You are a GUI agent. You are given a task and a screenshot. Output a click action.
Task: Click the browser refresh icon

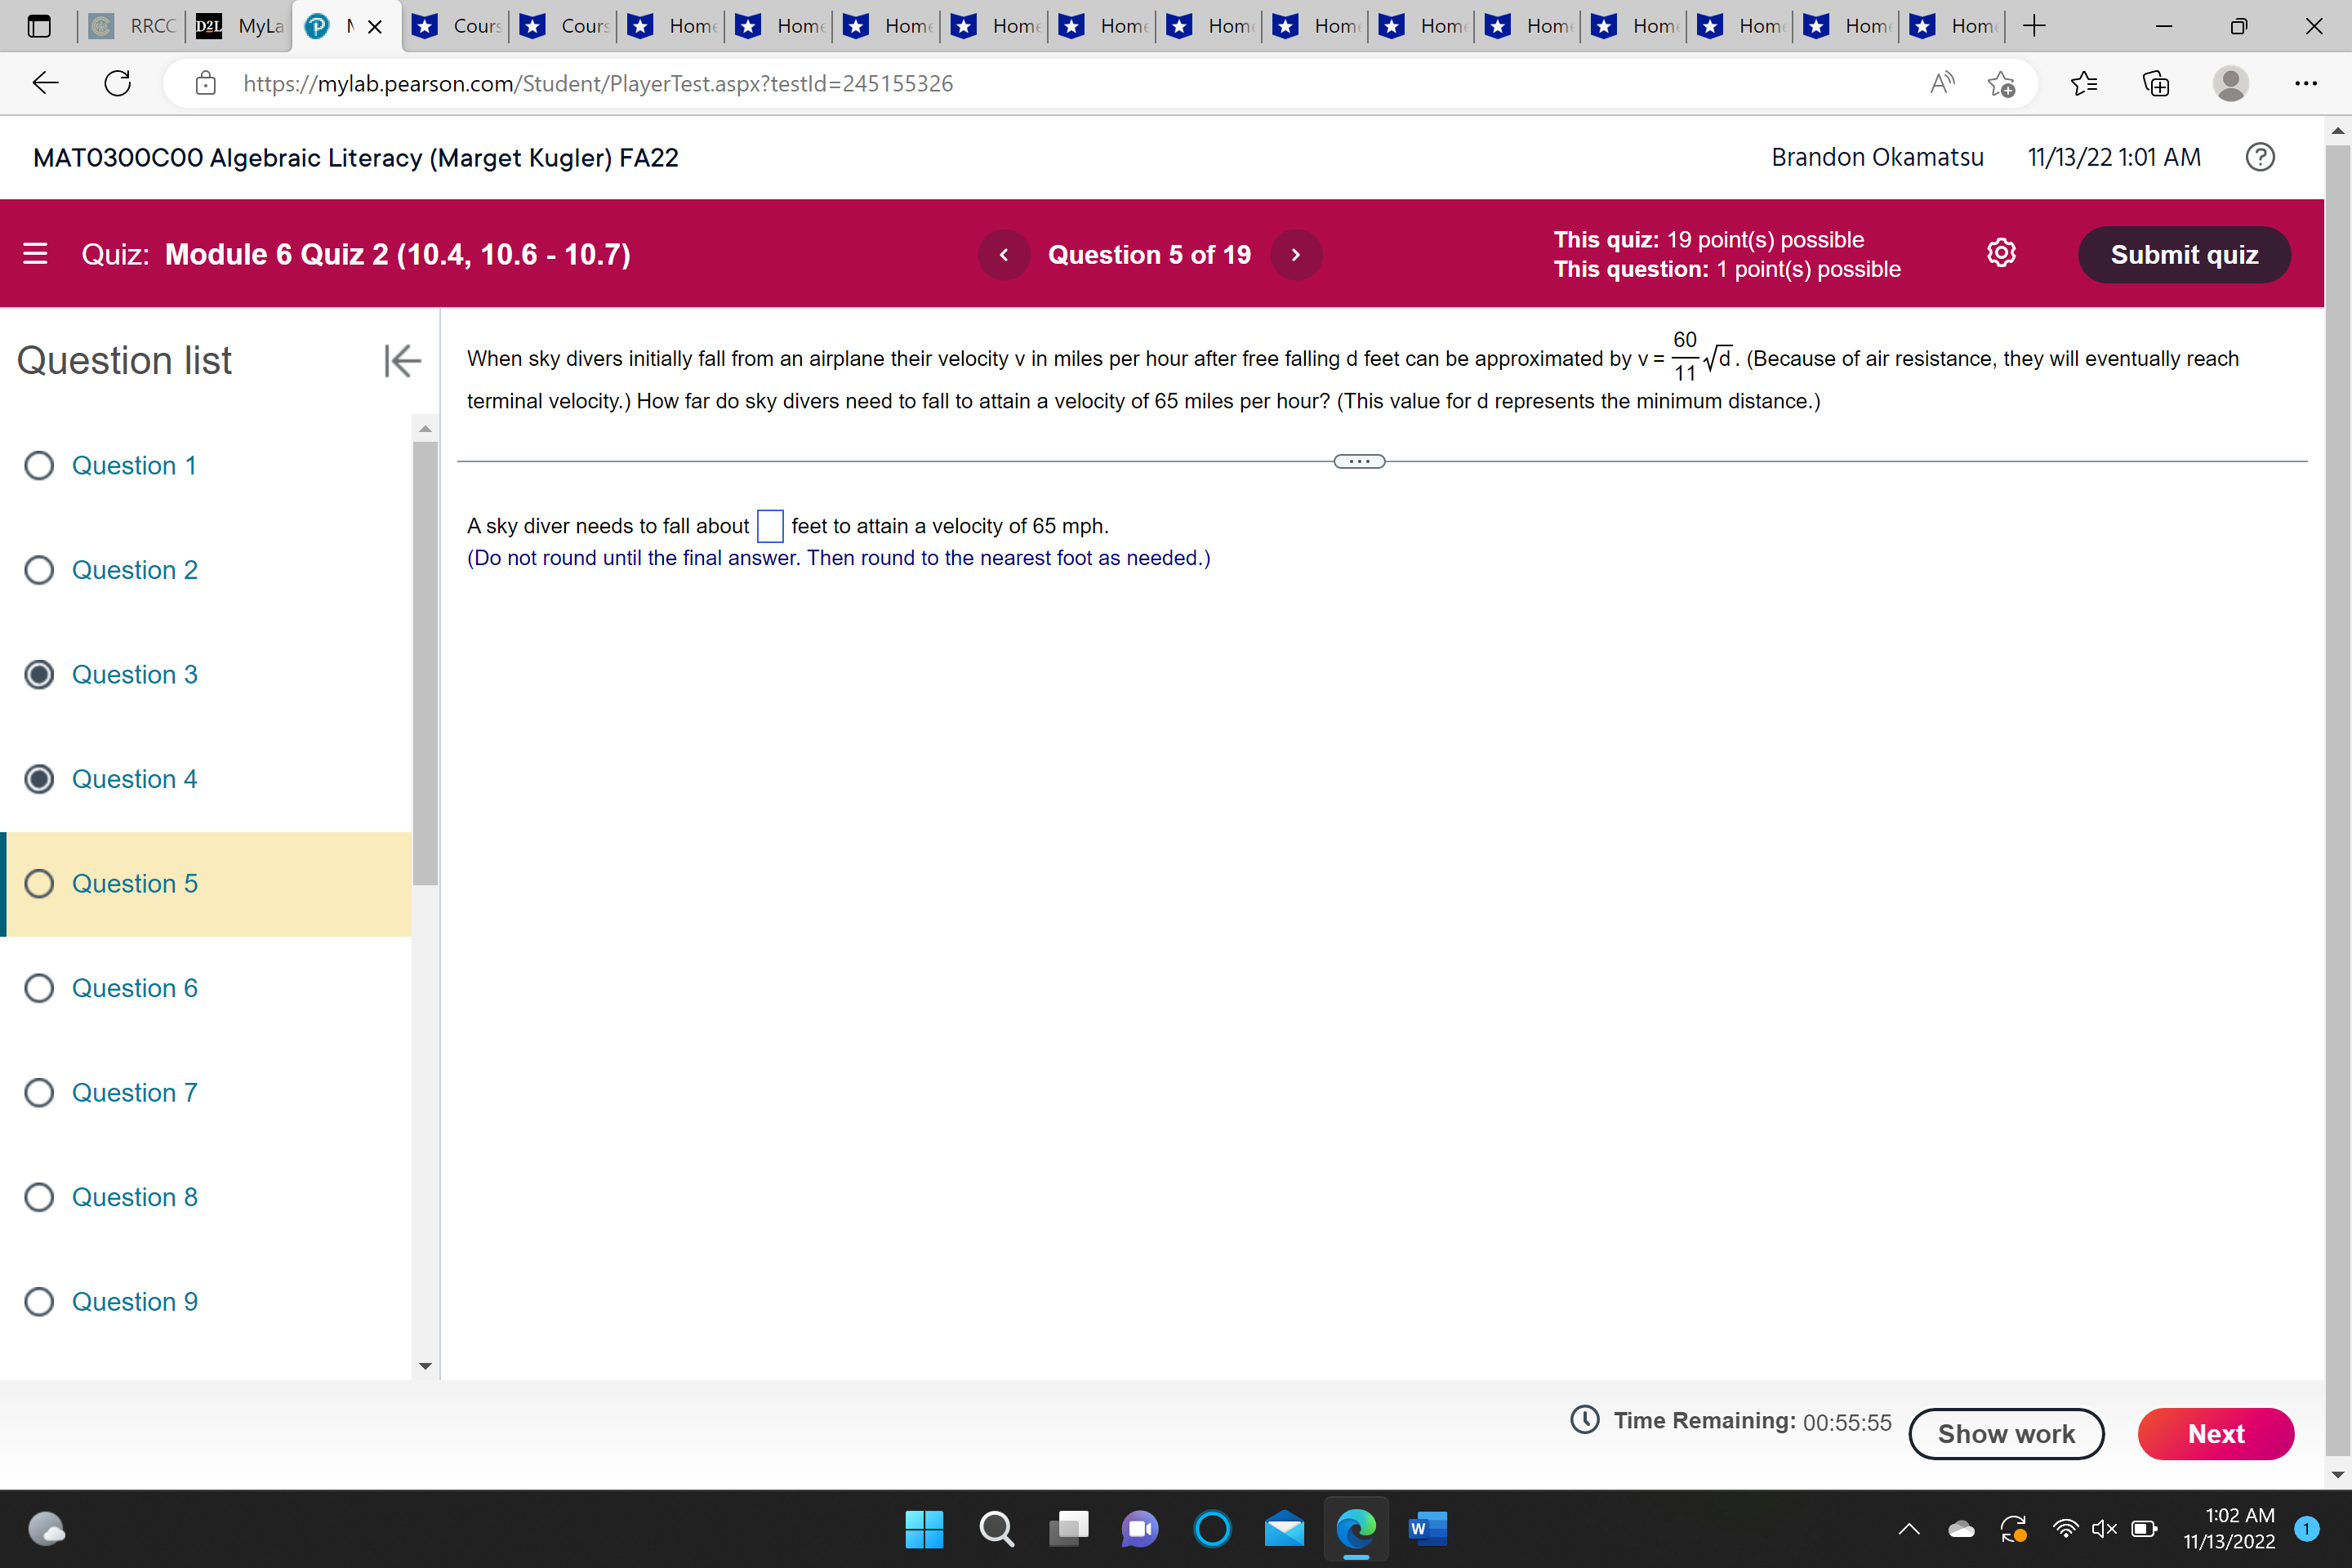click(x=118, y=83)
